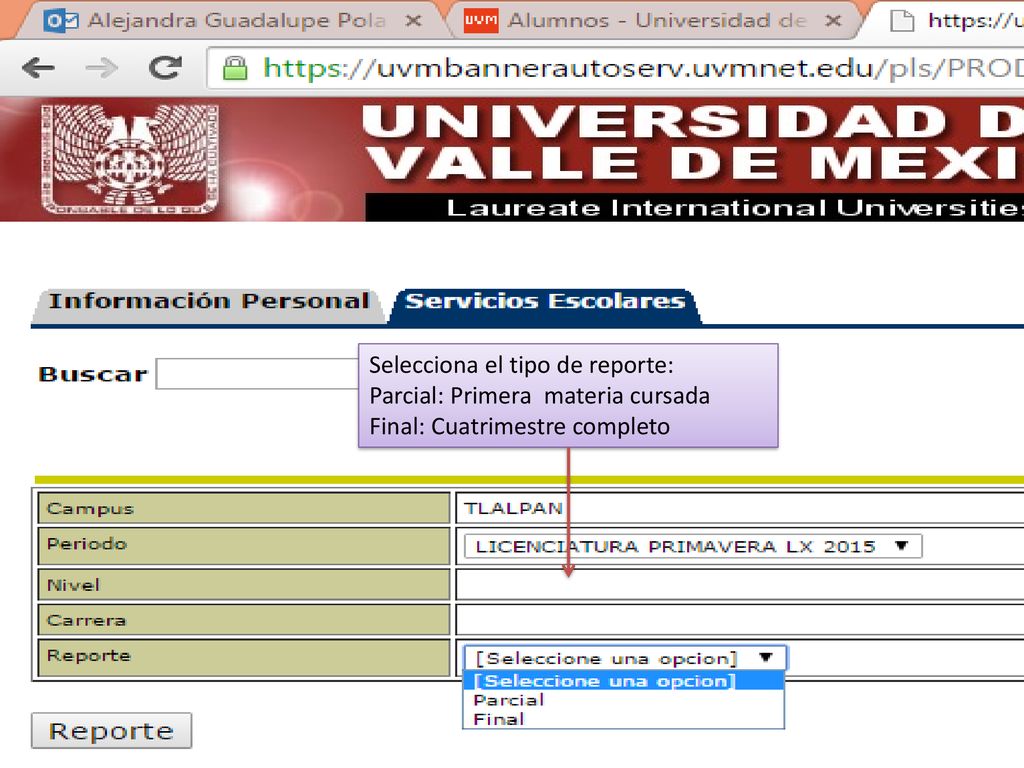The image size is (1024, 768).
Task: Click the Outlook favicon on first tab
Action: coord(61,21)
